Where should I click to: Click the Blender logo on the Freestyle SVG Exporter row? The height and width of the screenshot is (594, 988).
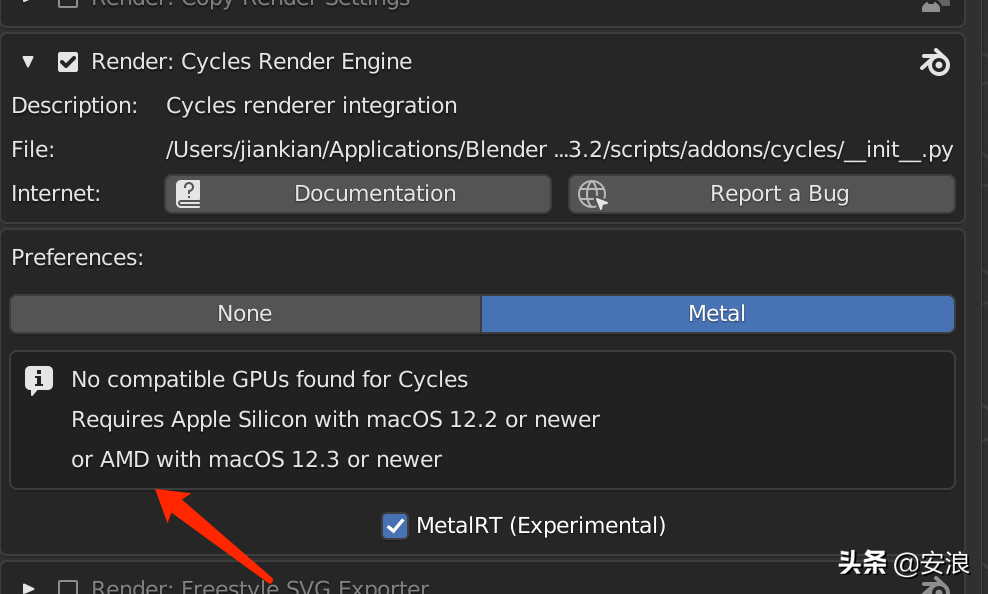point(934,586)
